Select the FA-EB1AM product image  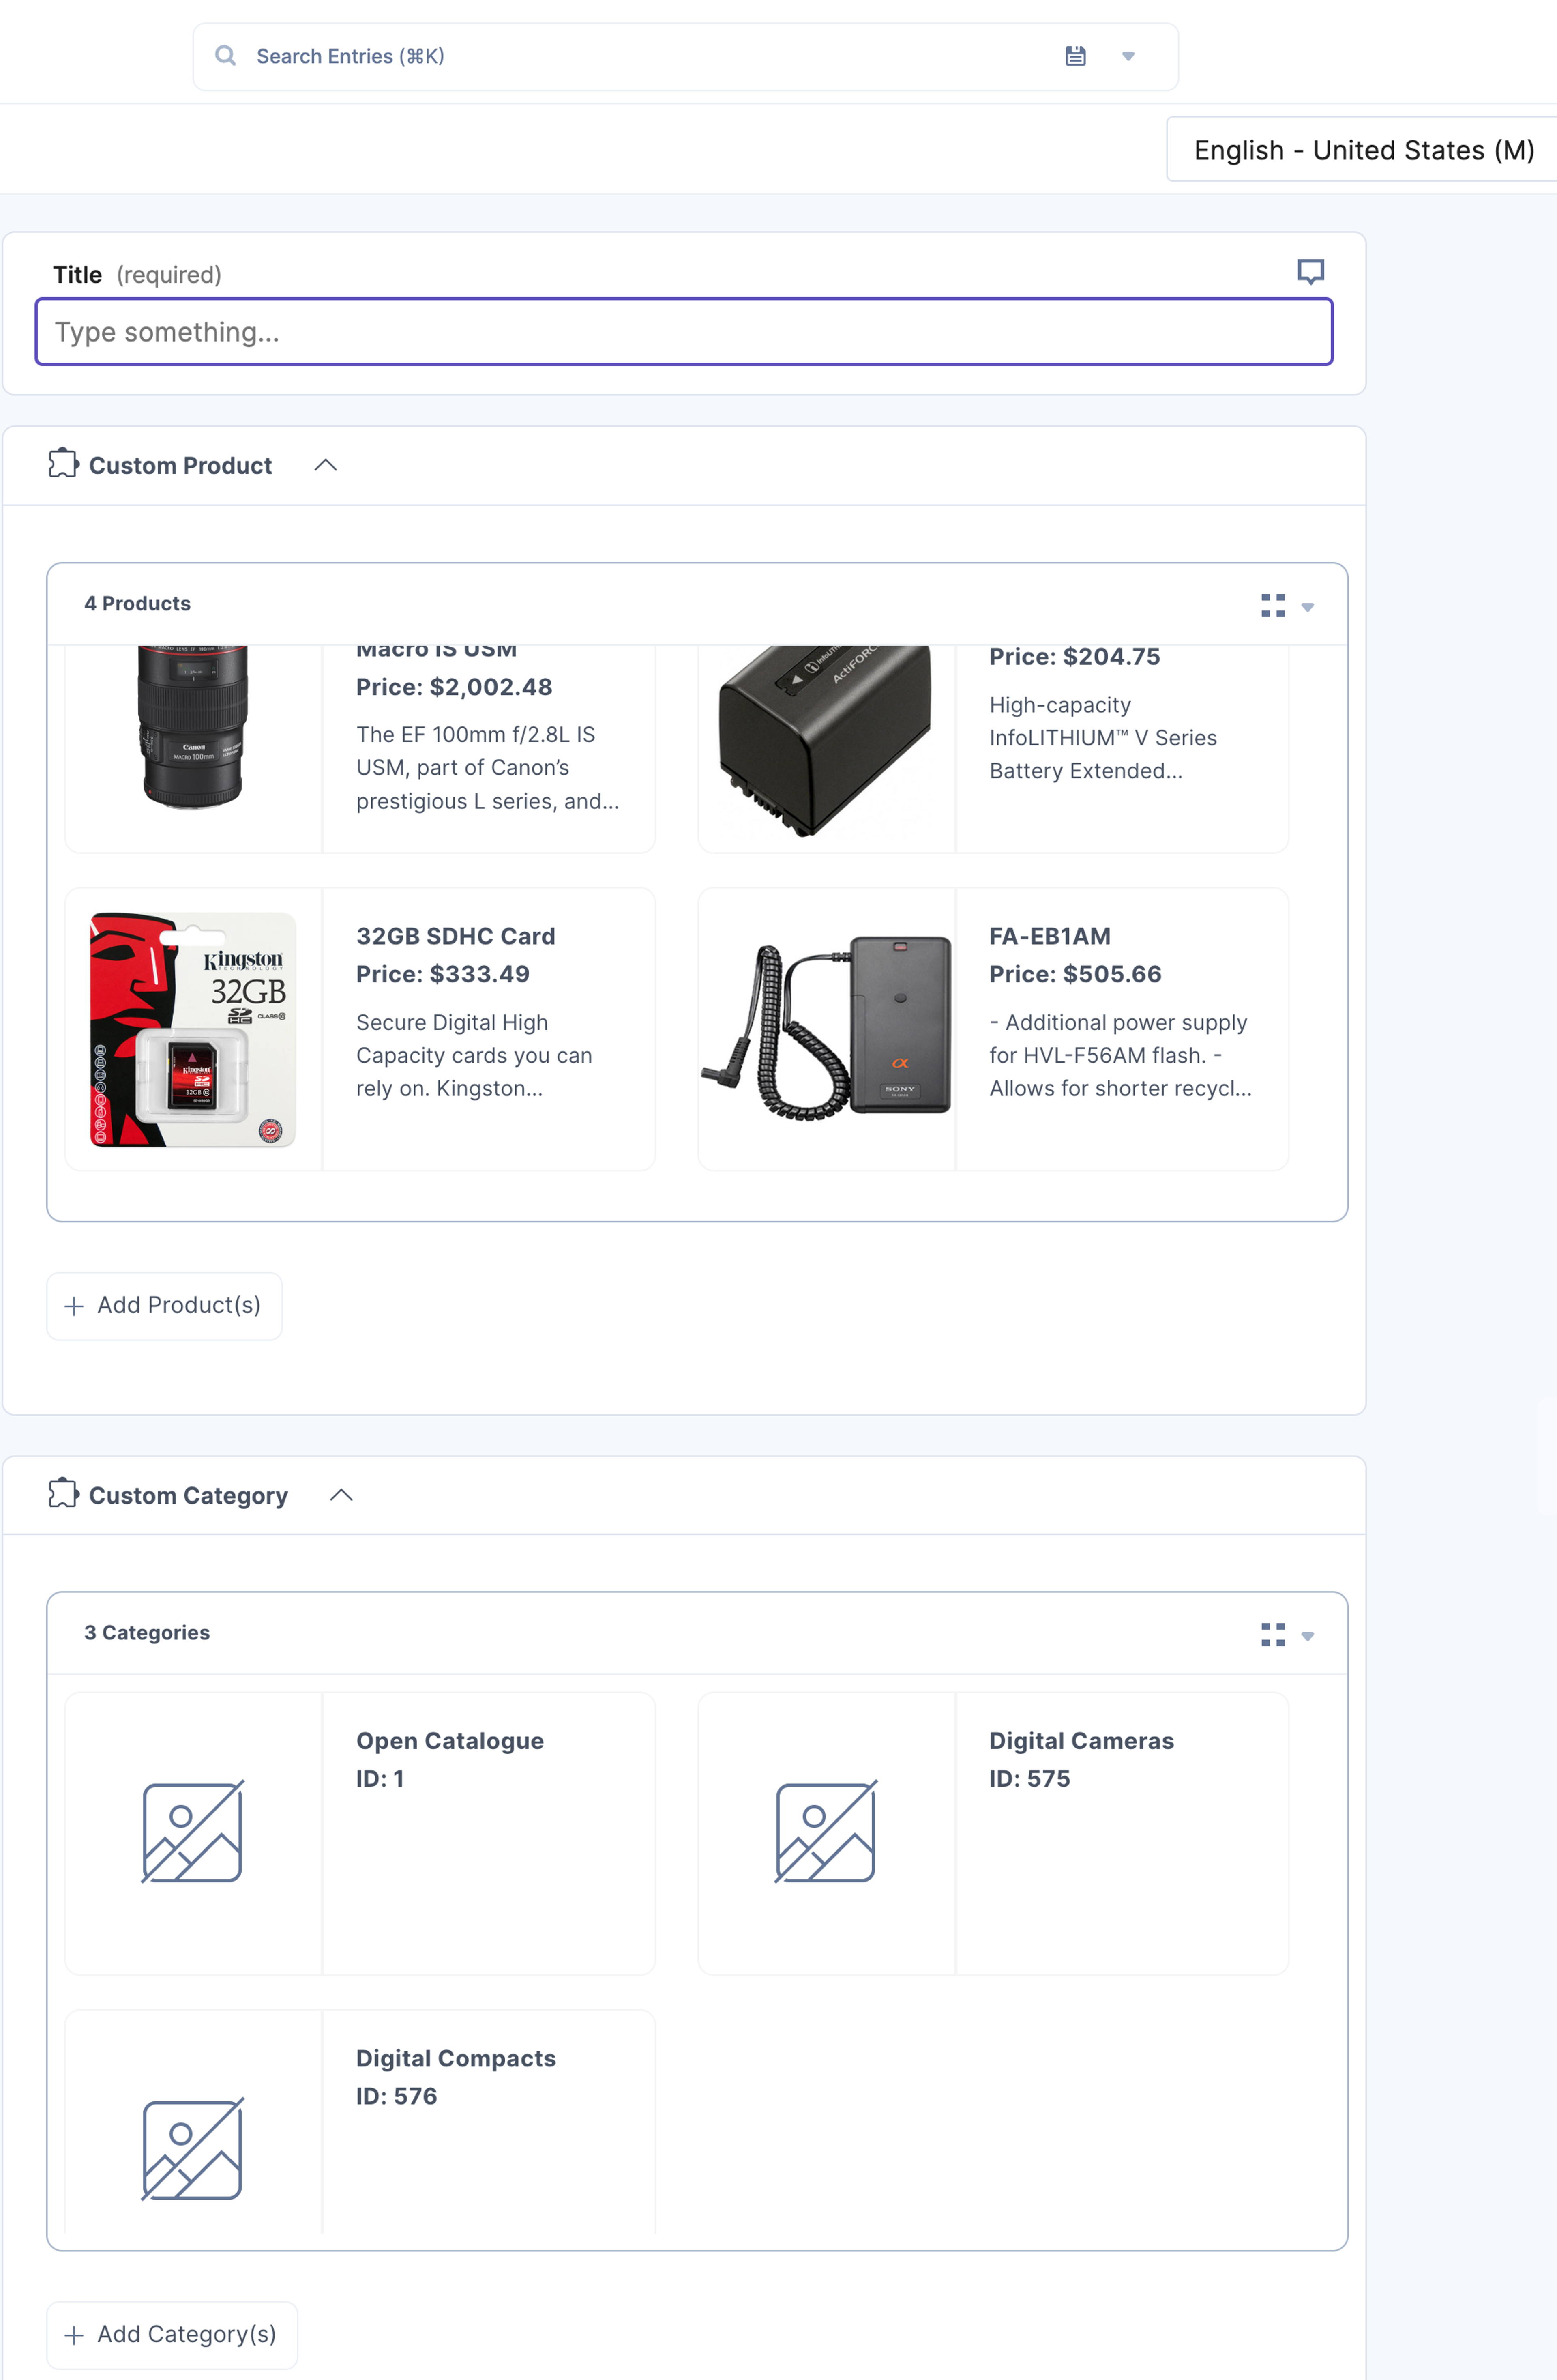[826, 1029]
